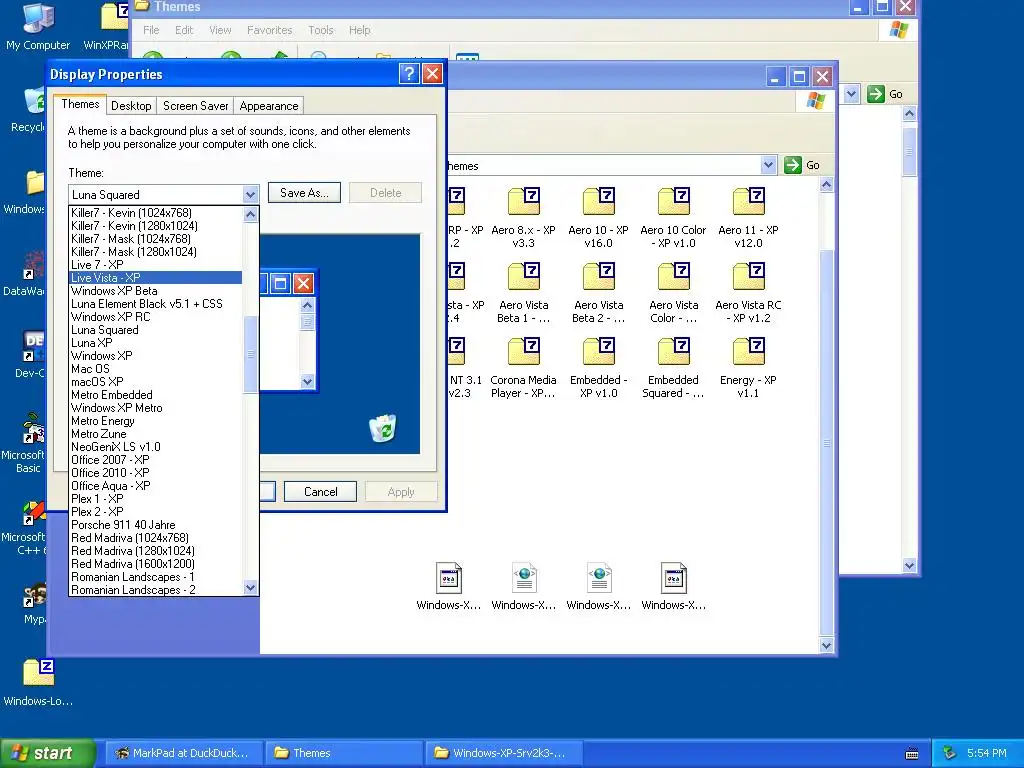Open the Start menu
This screenshot has width=1024, height=768.
[x=46, y=753]
